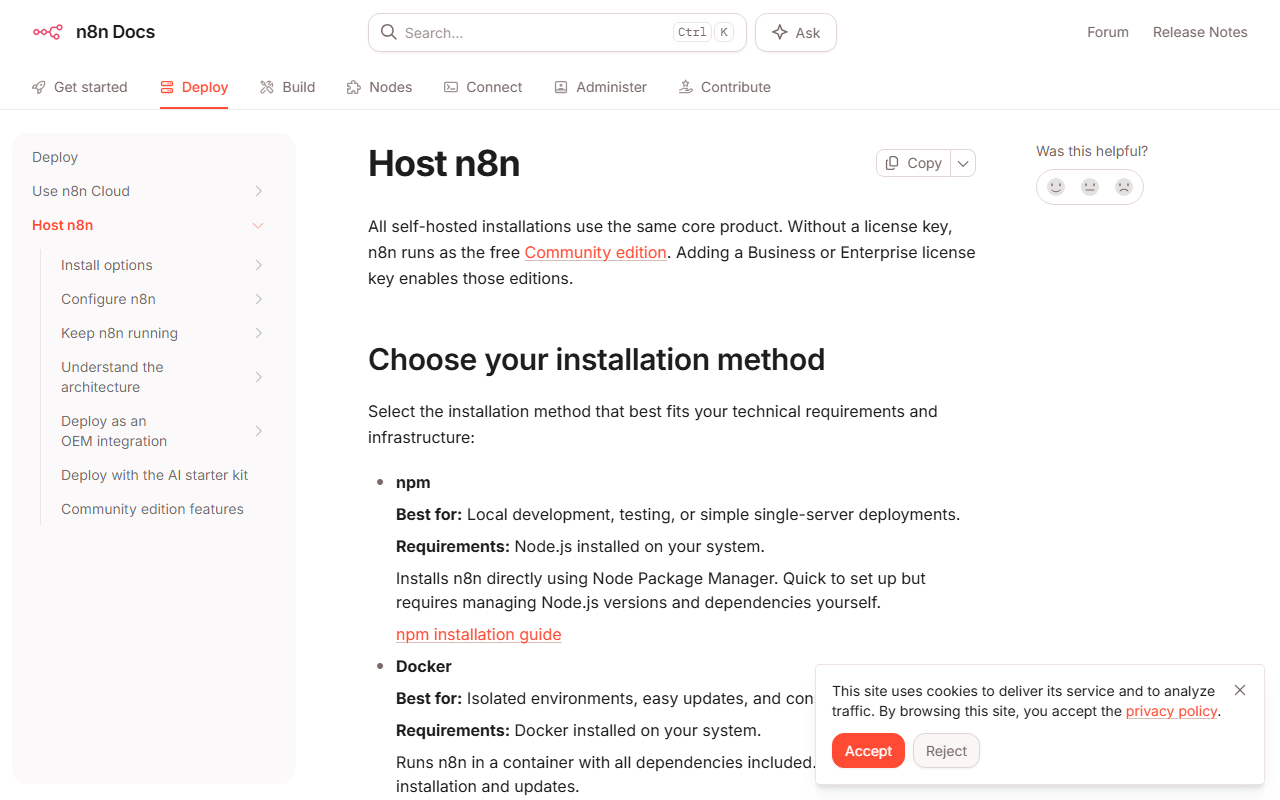The width and height of the screenshot is (1280, 800).
Task: Go to the Nodes tab
Action: point(380,87)
